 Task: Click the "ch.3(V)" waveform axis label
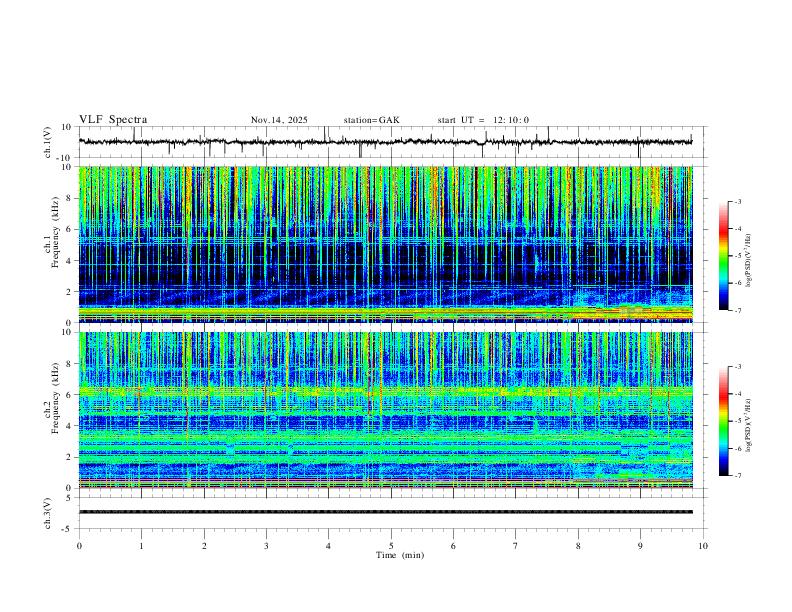[48, 513]
